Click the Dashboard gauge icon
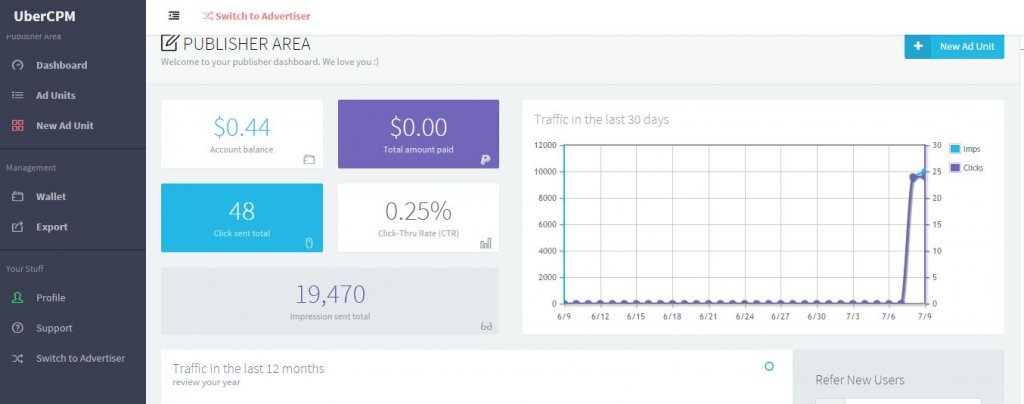The width and height of the screenshot is (1024, 404). pos(18,65)
